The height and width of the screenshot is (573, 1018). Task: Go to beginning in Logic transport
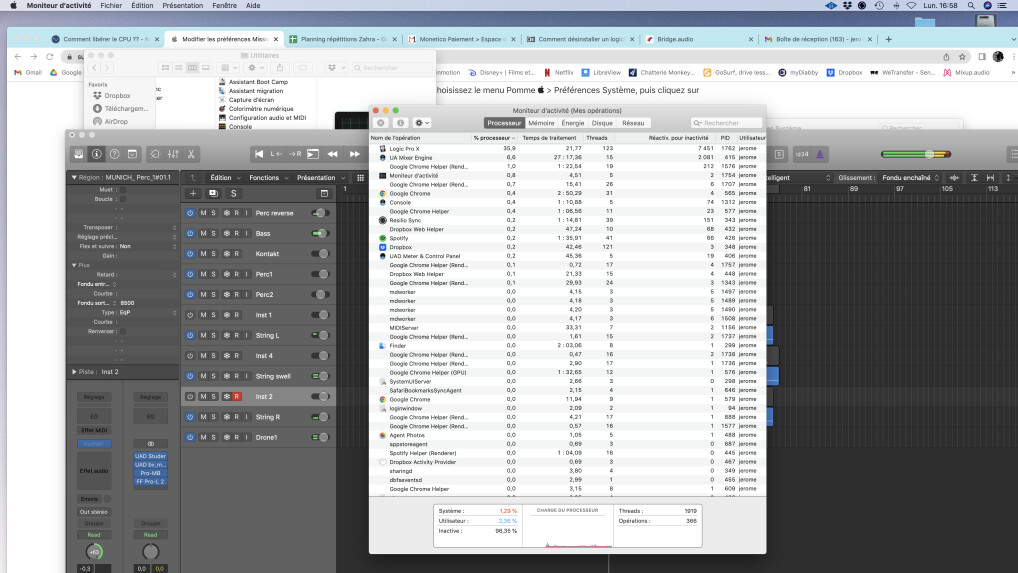pos(259,154)
